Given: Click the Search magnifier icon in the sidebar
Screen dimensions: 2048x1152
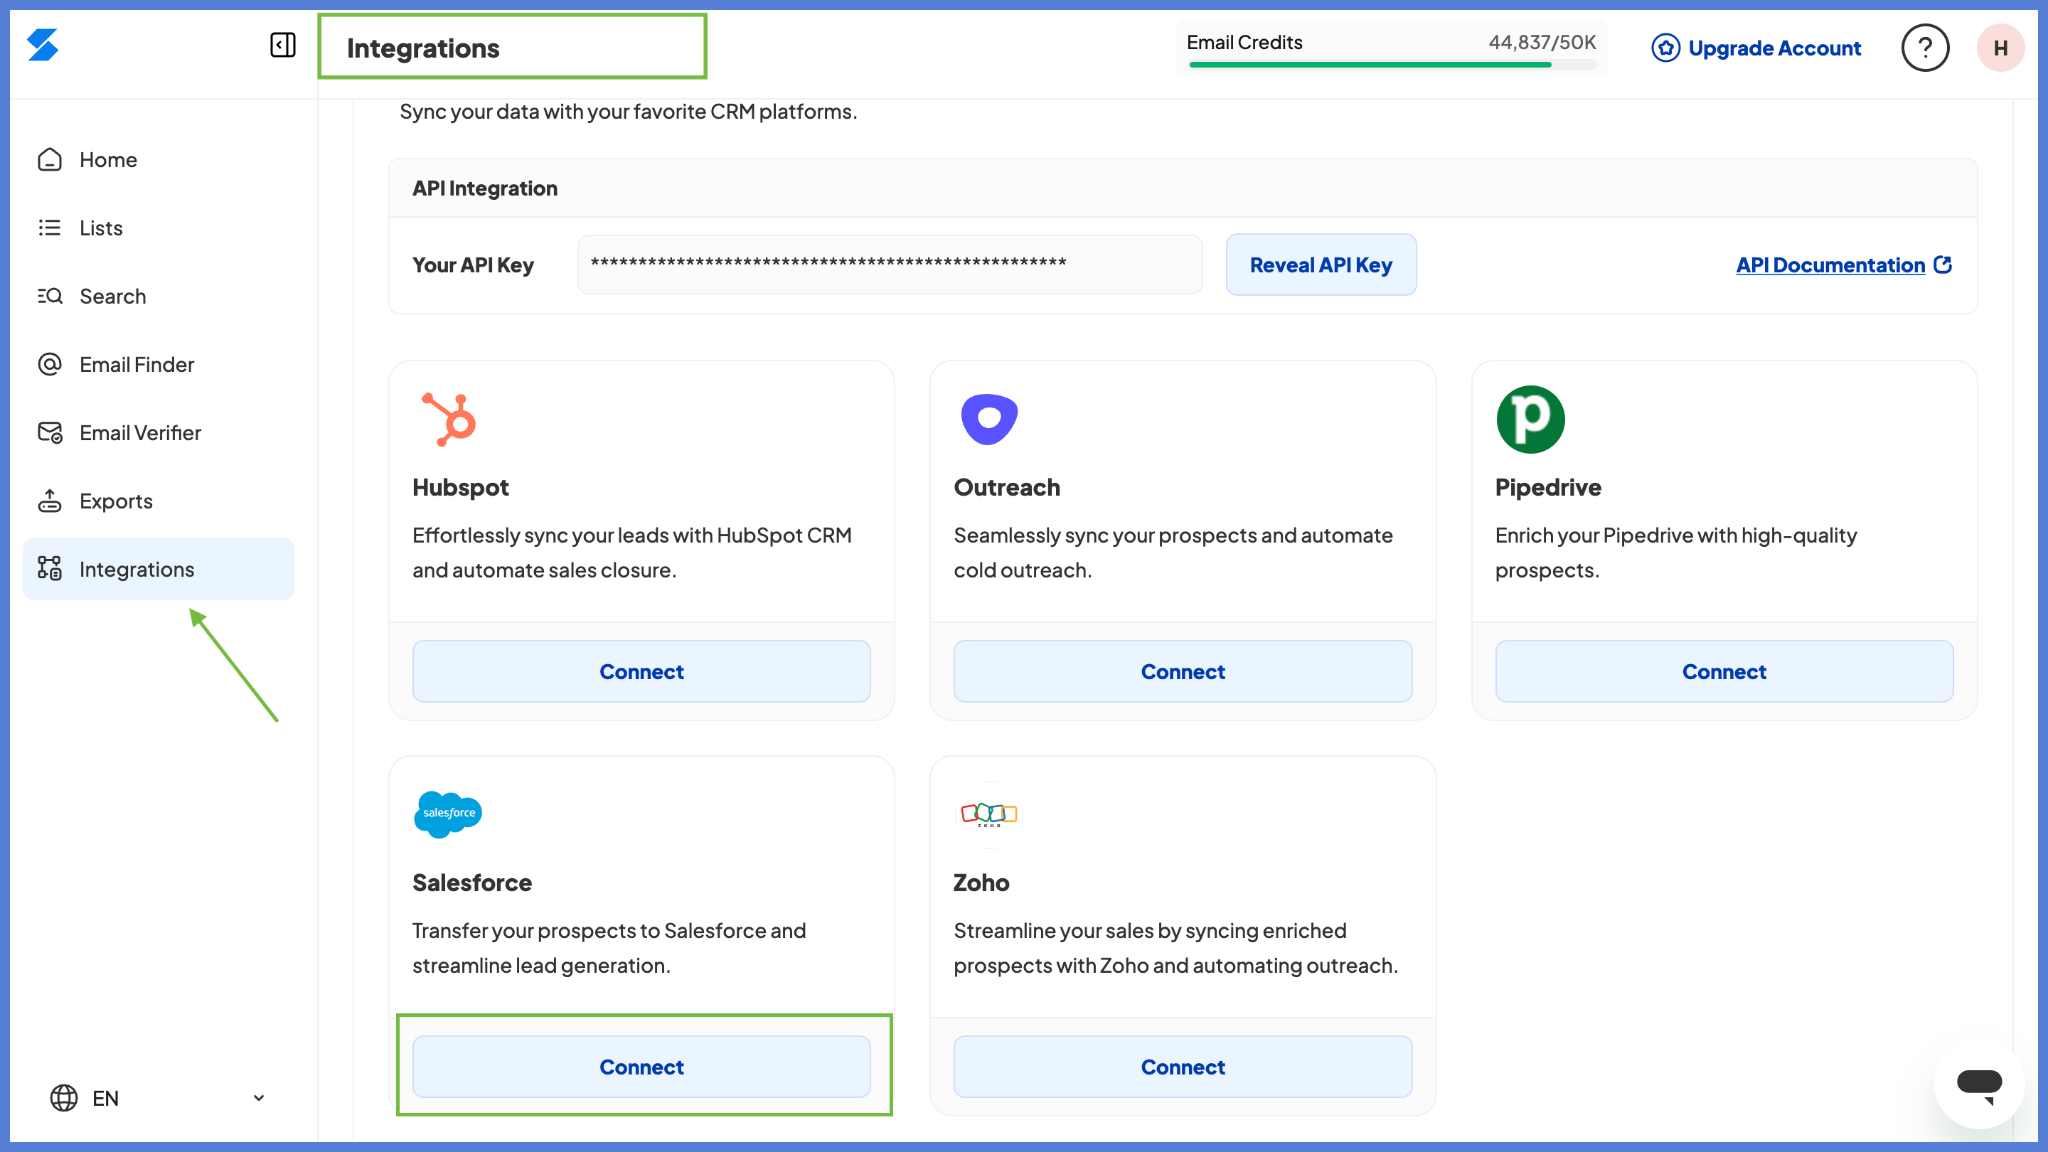Looking at the screenshot, I should [50, 296].
